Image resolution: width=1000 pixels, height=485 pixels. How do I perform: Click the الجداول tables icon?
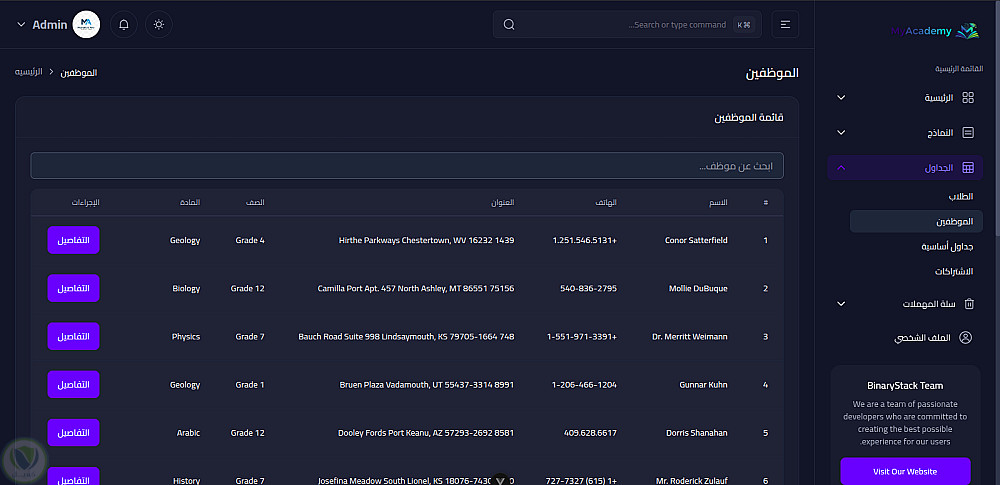(968, 168)
